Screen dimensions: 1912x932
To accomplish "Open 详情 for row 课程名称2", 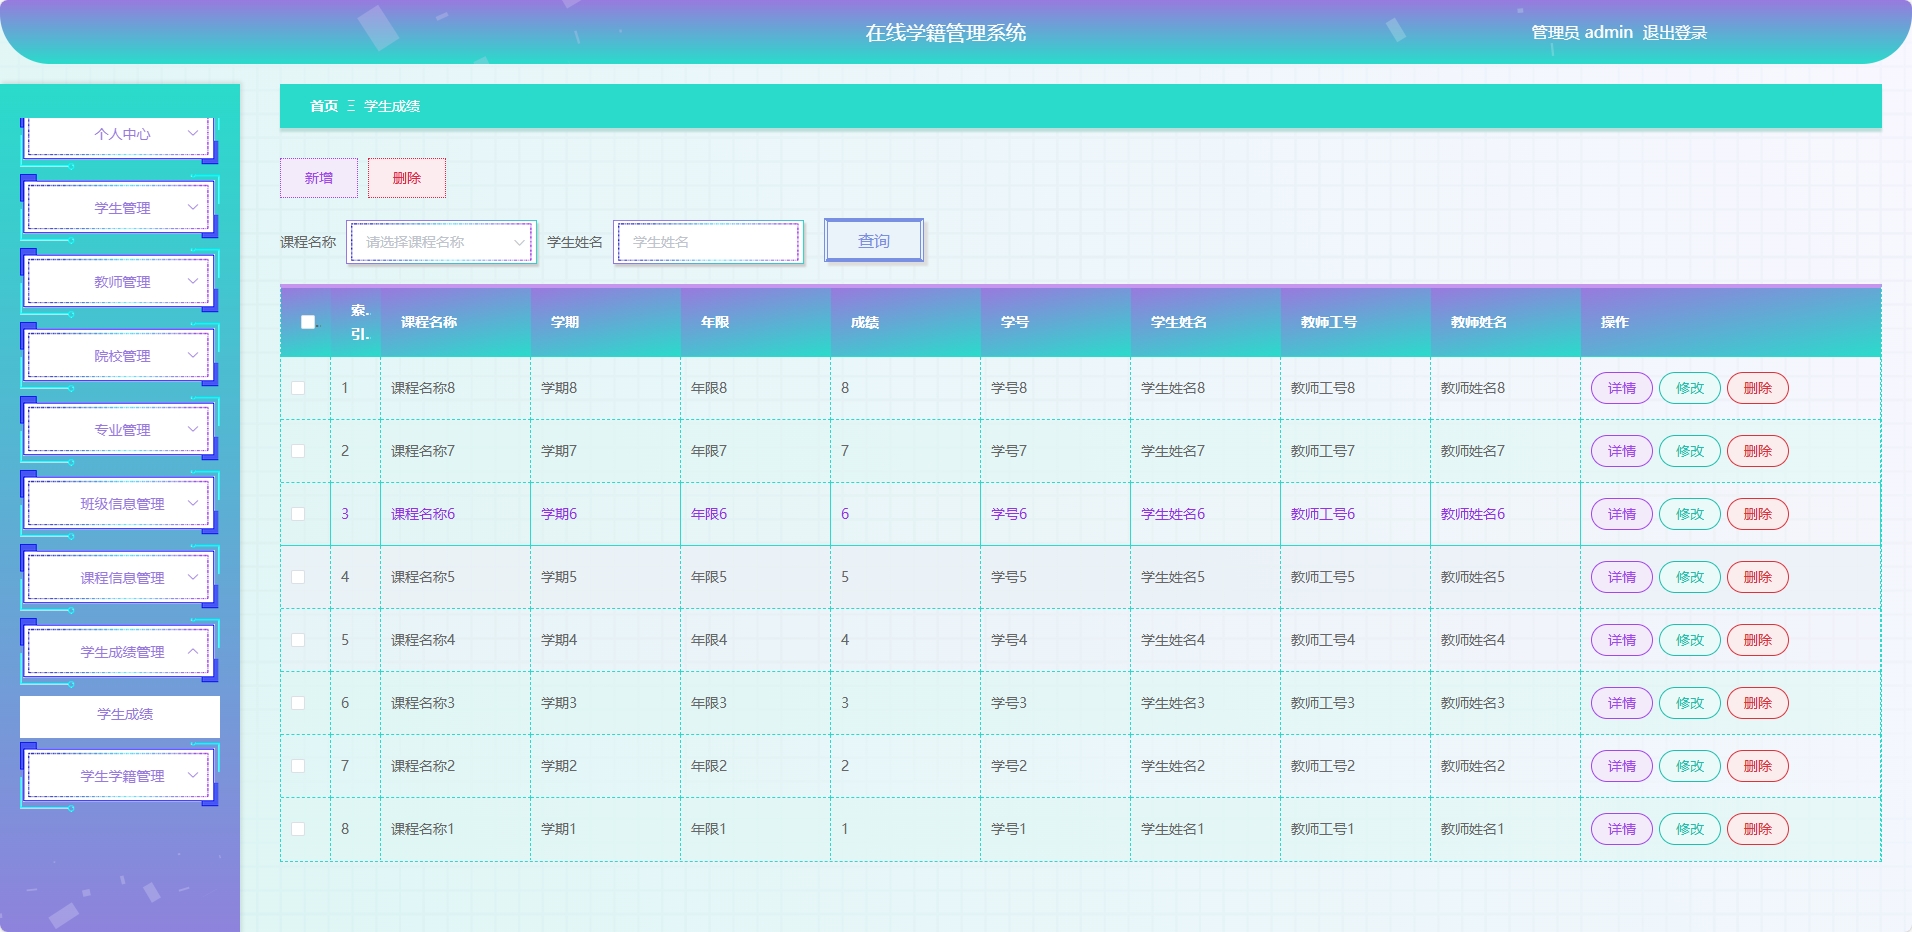I will 1622,766.
